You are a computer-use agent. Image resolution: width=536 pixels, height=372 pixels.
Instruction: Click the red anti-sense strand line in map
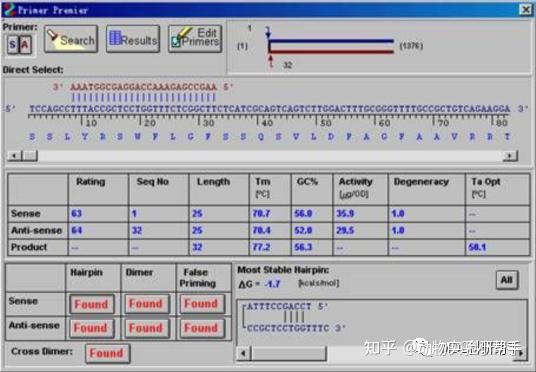pos(331,52)
